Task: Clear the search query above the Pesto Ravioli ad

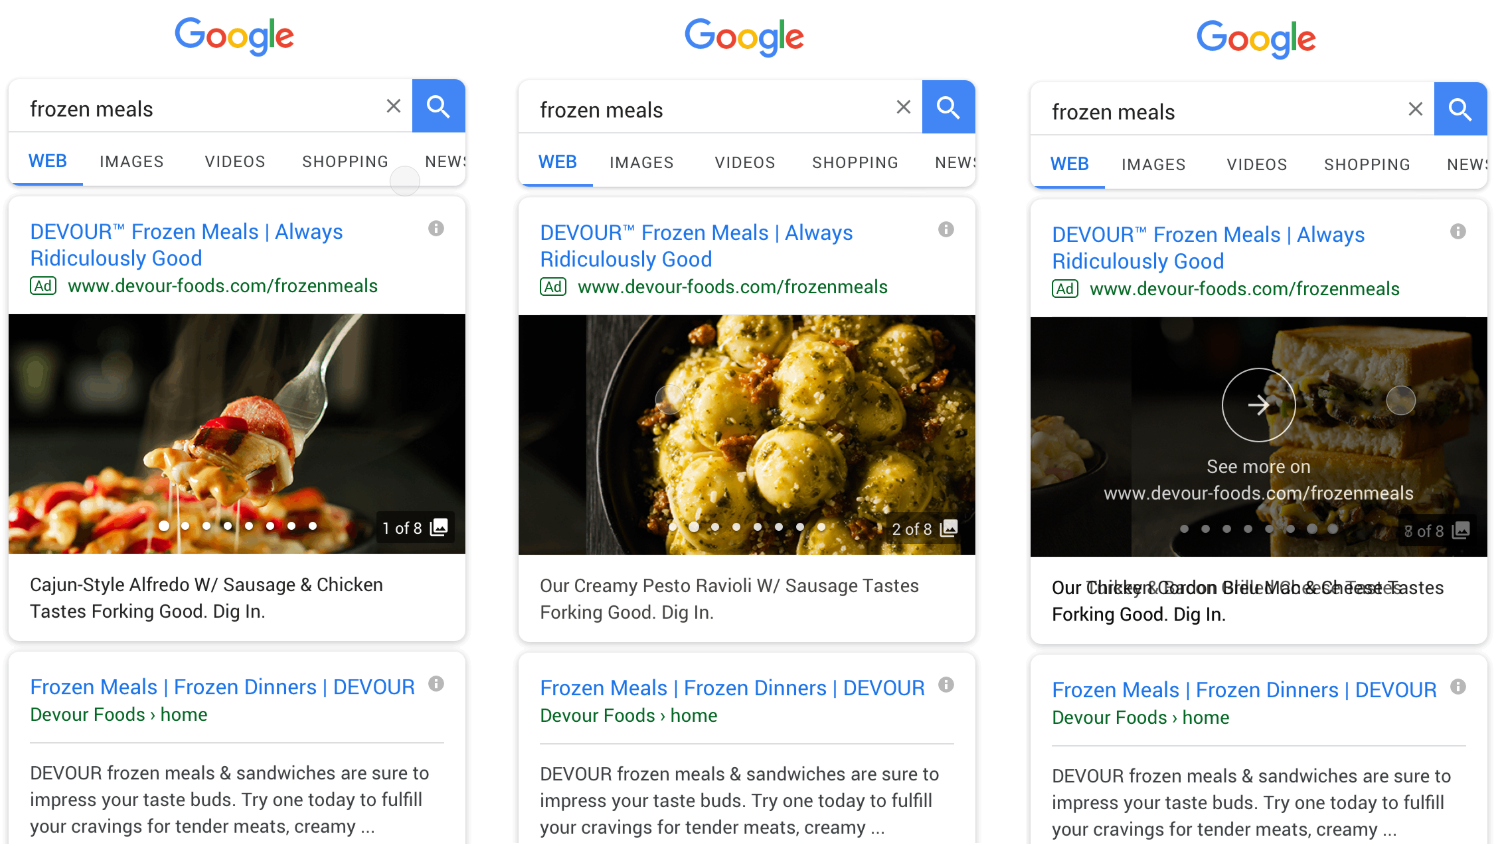Action: (903, 107)
